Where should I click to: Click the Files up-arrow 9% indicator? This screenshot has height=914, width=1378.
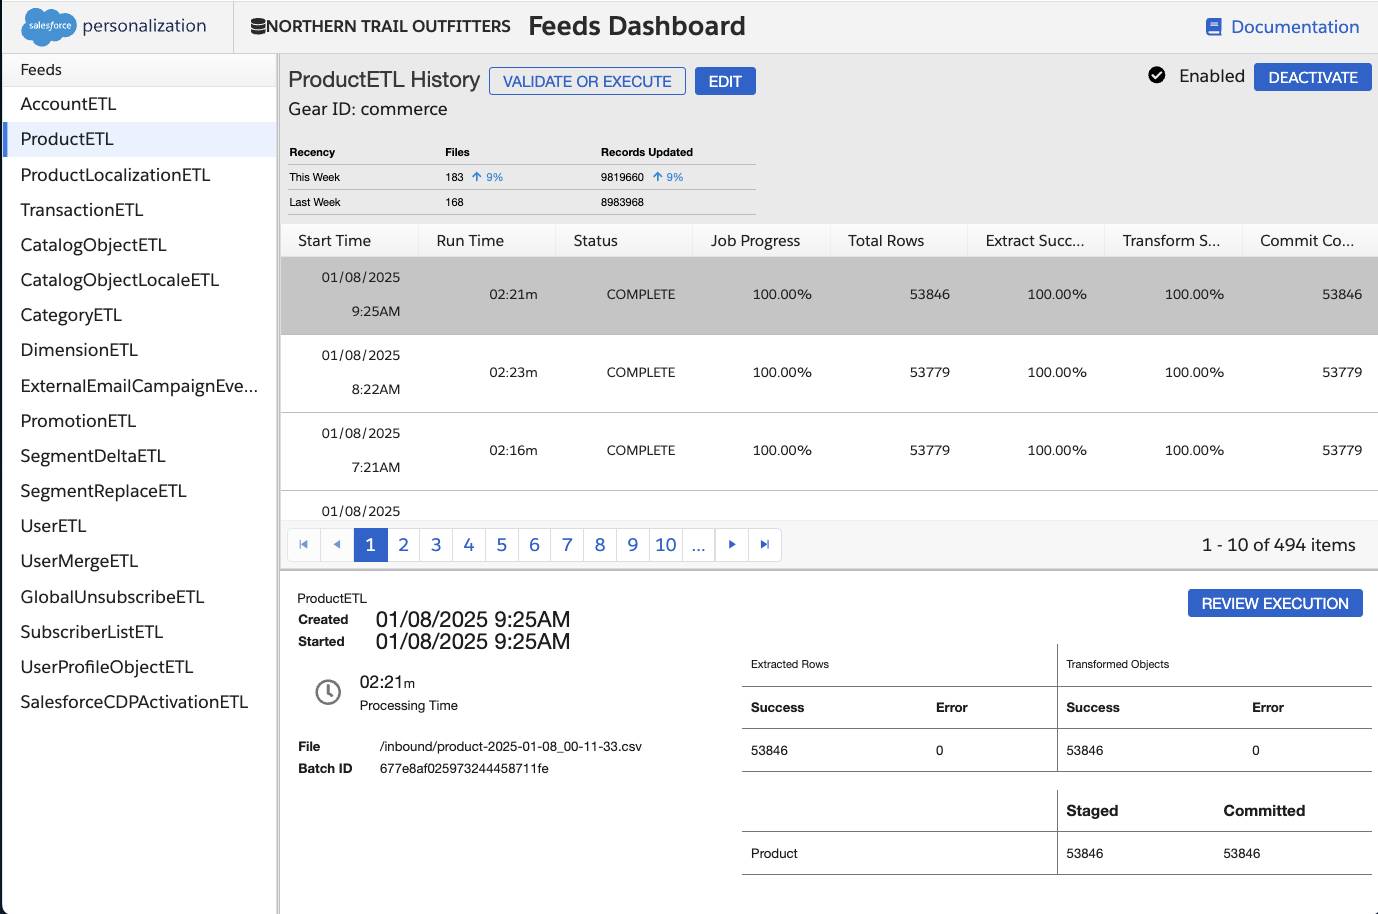487,177
